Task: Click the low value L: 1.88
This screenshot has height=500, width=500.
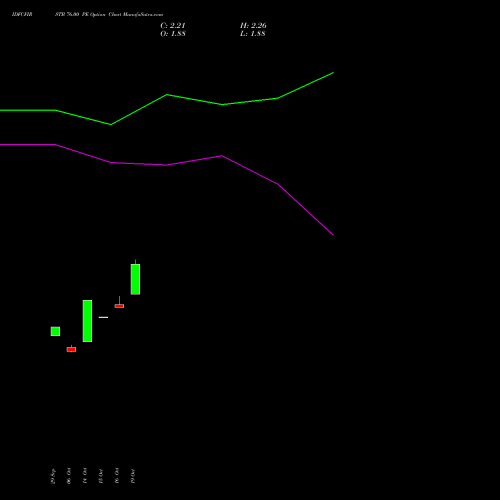Action: click(x=253, y=34)
